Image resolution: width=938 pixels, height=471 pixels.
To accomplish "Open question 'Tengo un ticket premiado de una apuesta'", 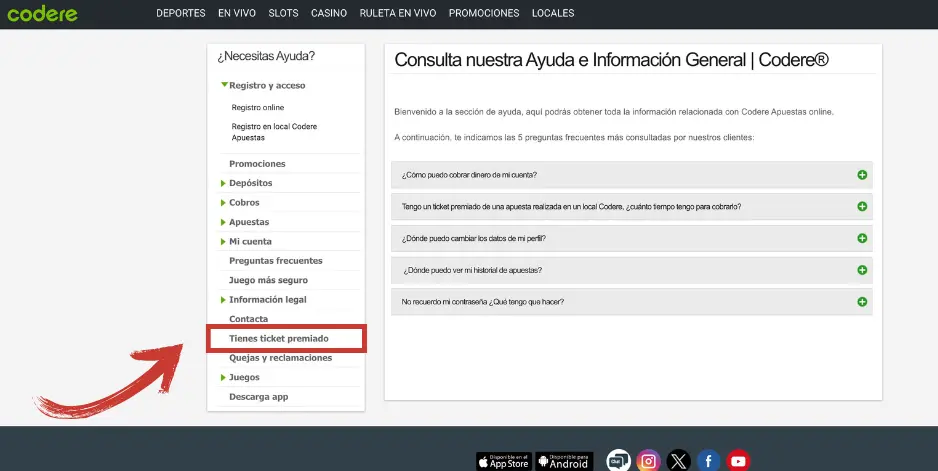I will (632, 206).
